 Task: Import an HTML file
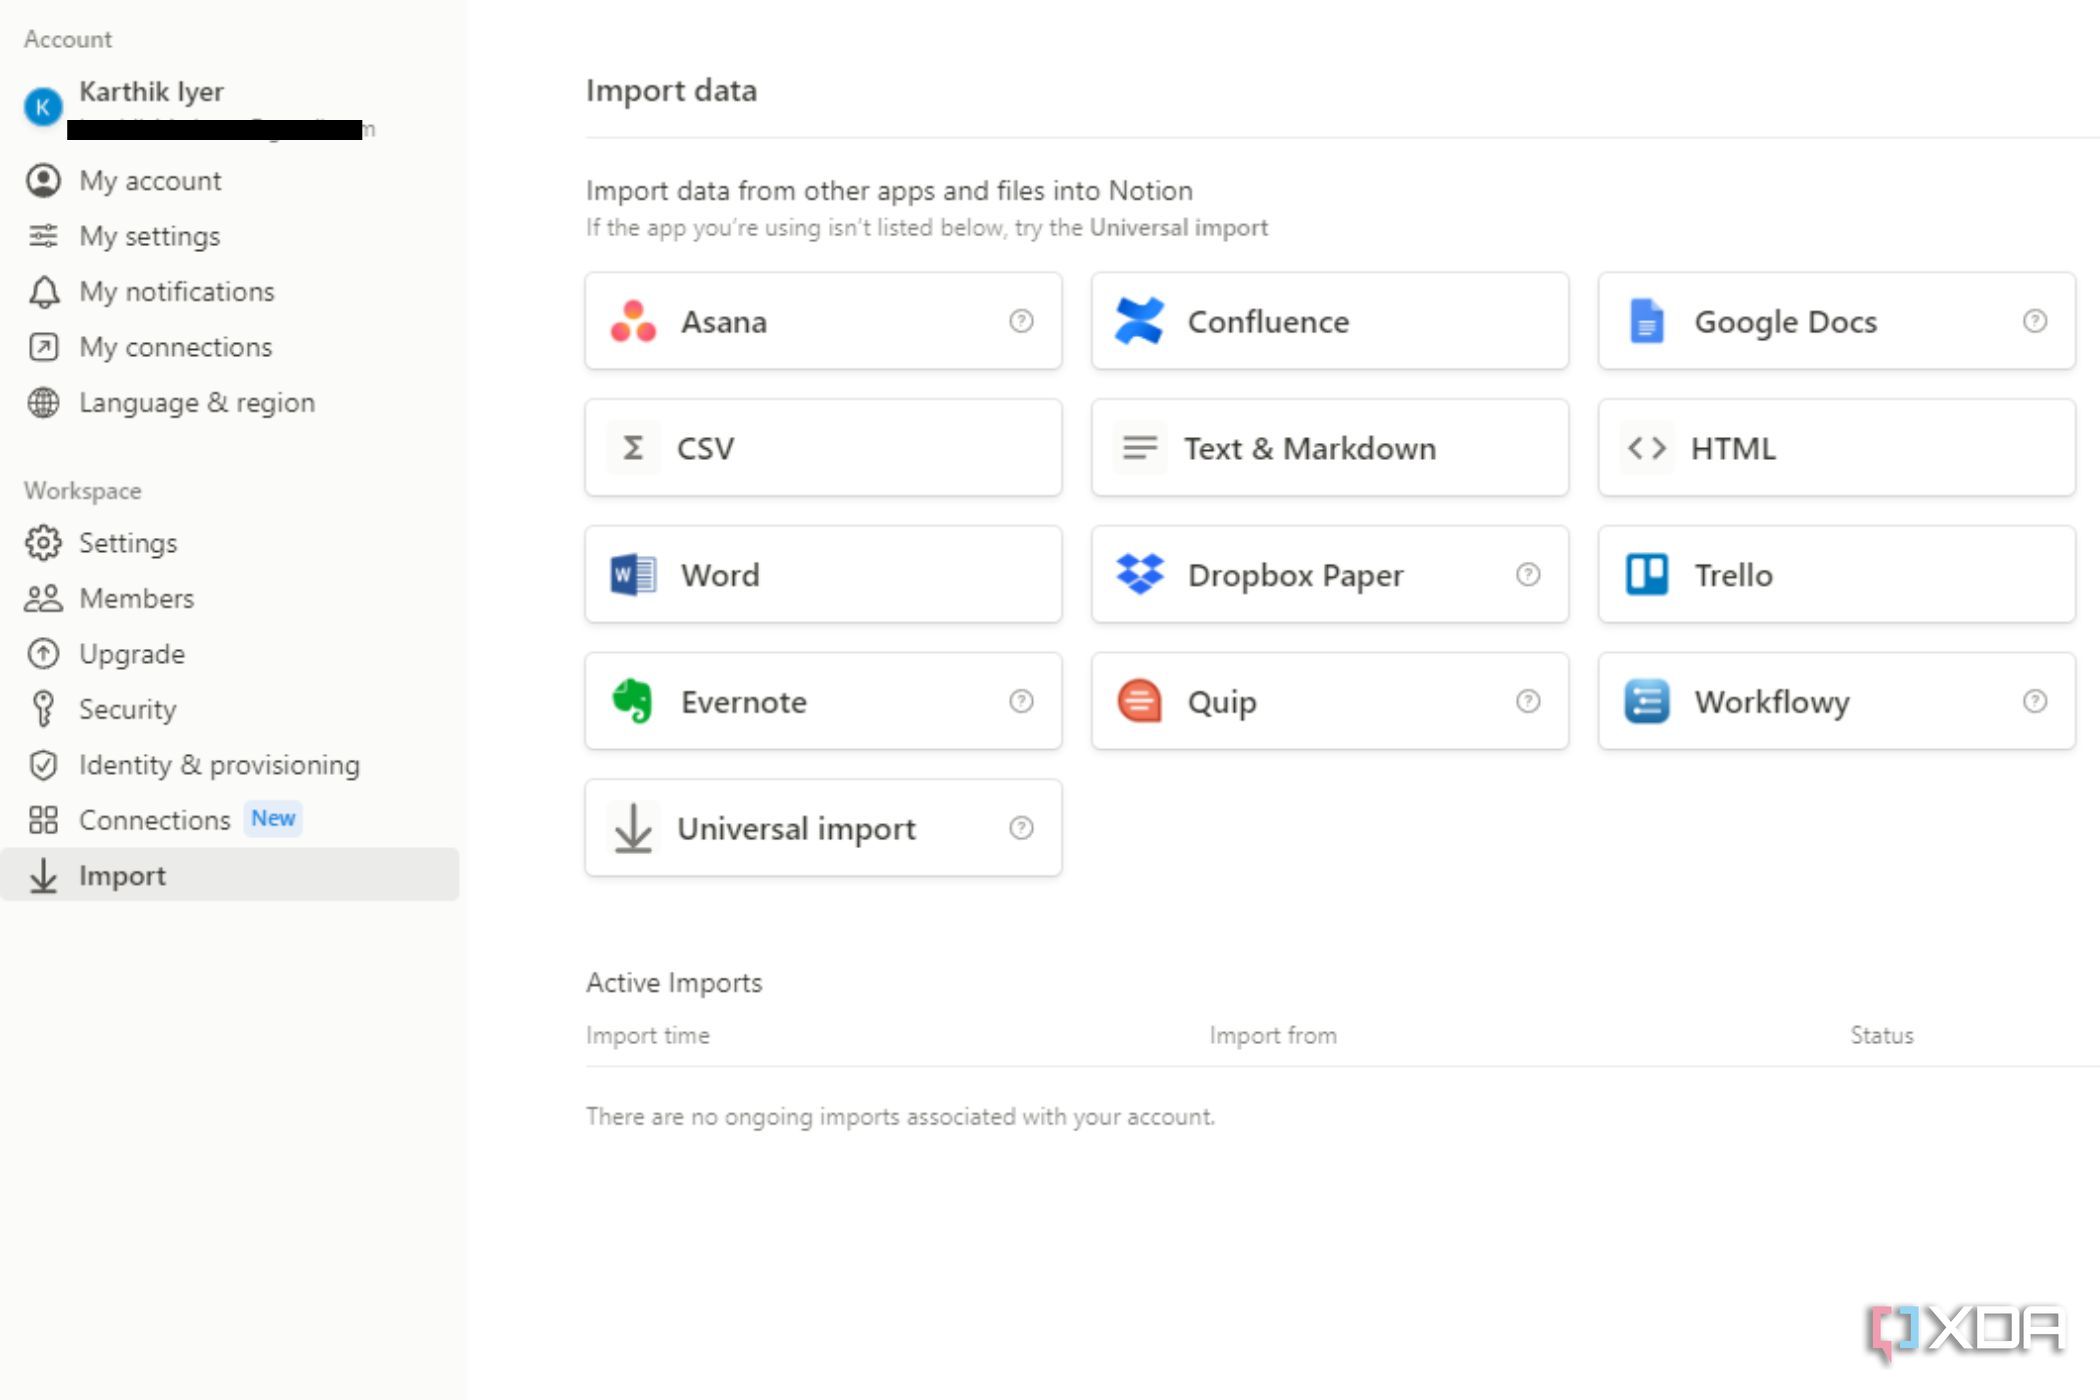pyautogui.click(x=1837, y=447)
